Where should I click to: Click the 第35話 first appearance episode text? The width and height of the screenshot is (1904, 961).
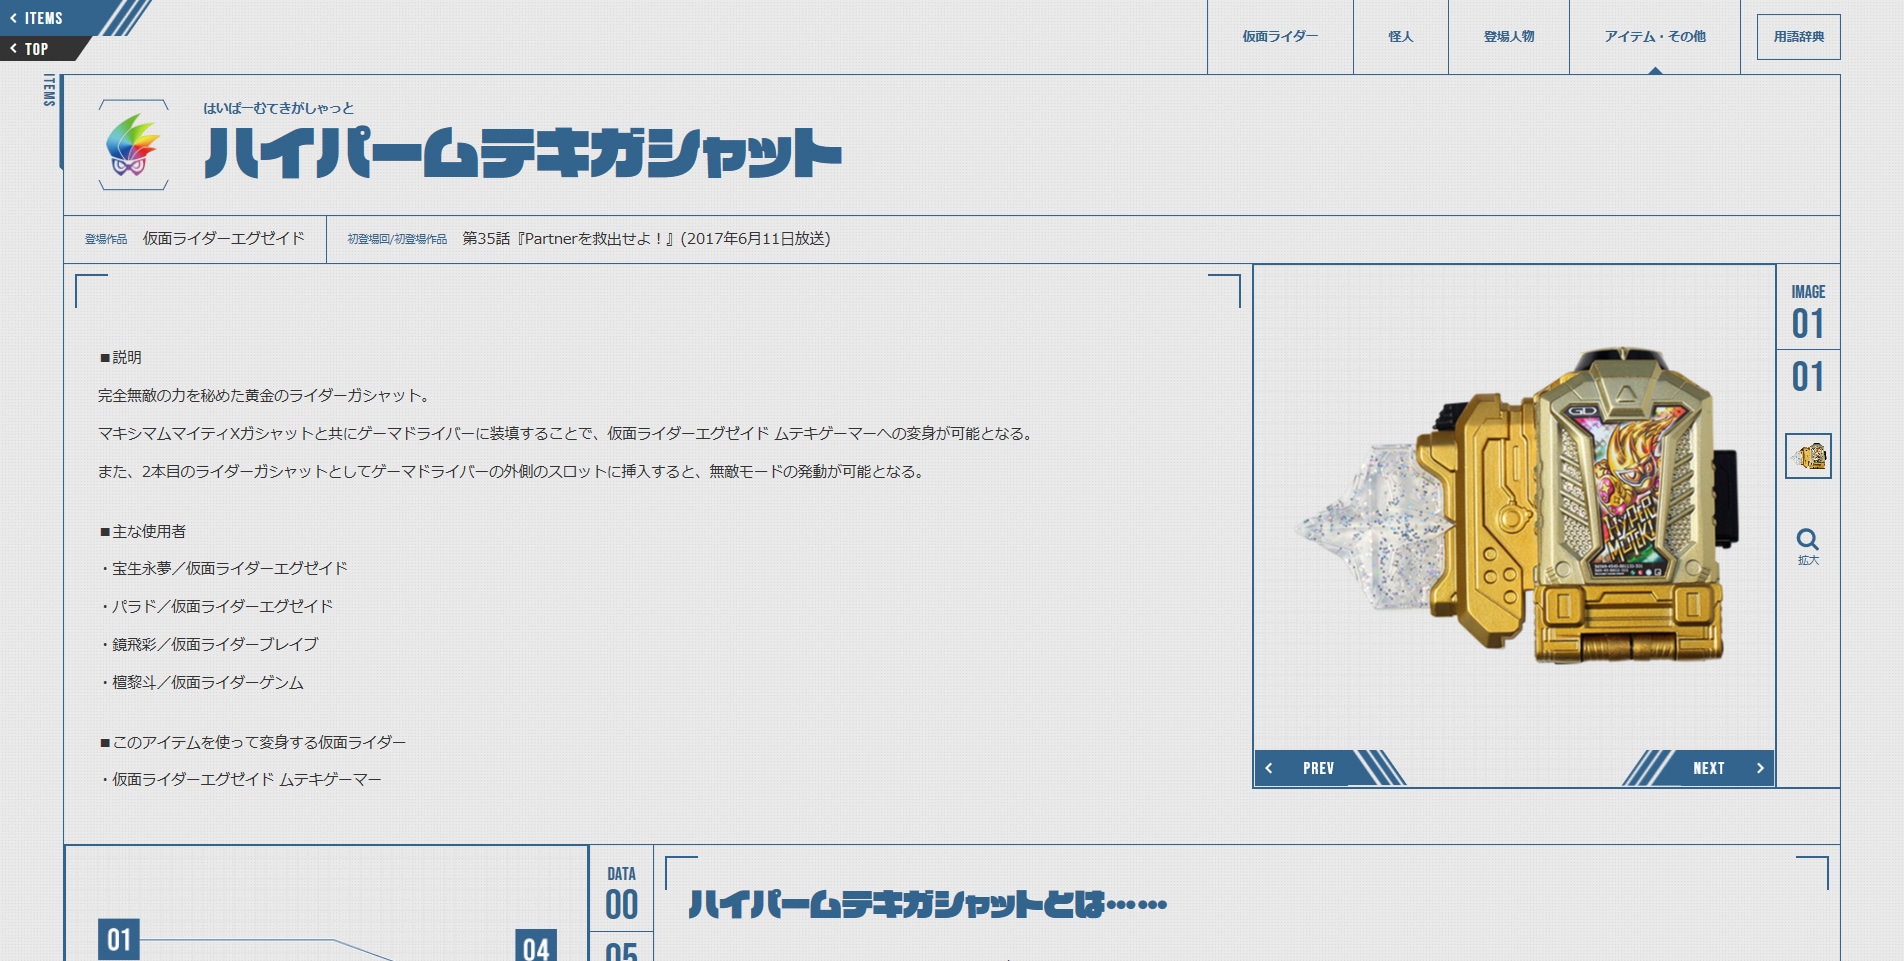(646, 238)
